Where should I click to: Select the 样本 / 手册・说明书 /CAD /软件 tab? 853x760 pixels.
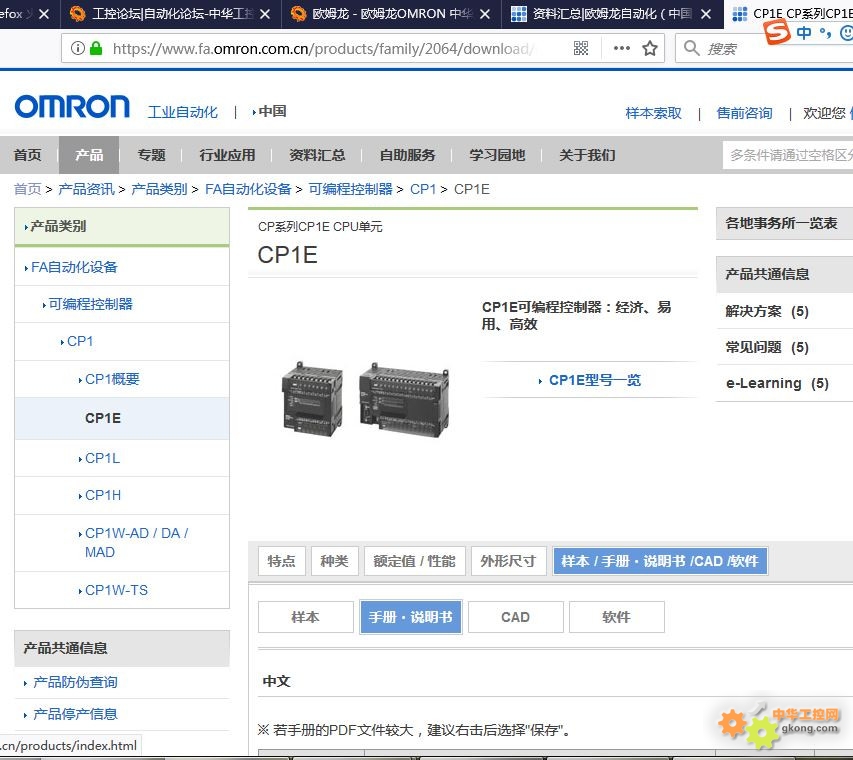coord(660,561)
